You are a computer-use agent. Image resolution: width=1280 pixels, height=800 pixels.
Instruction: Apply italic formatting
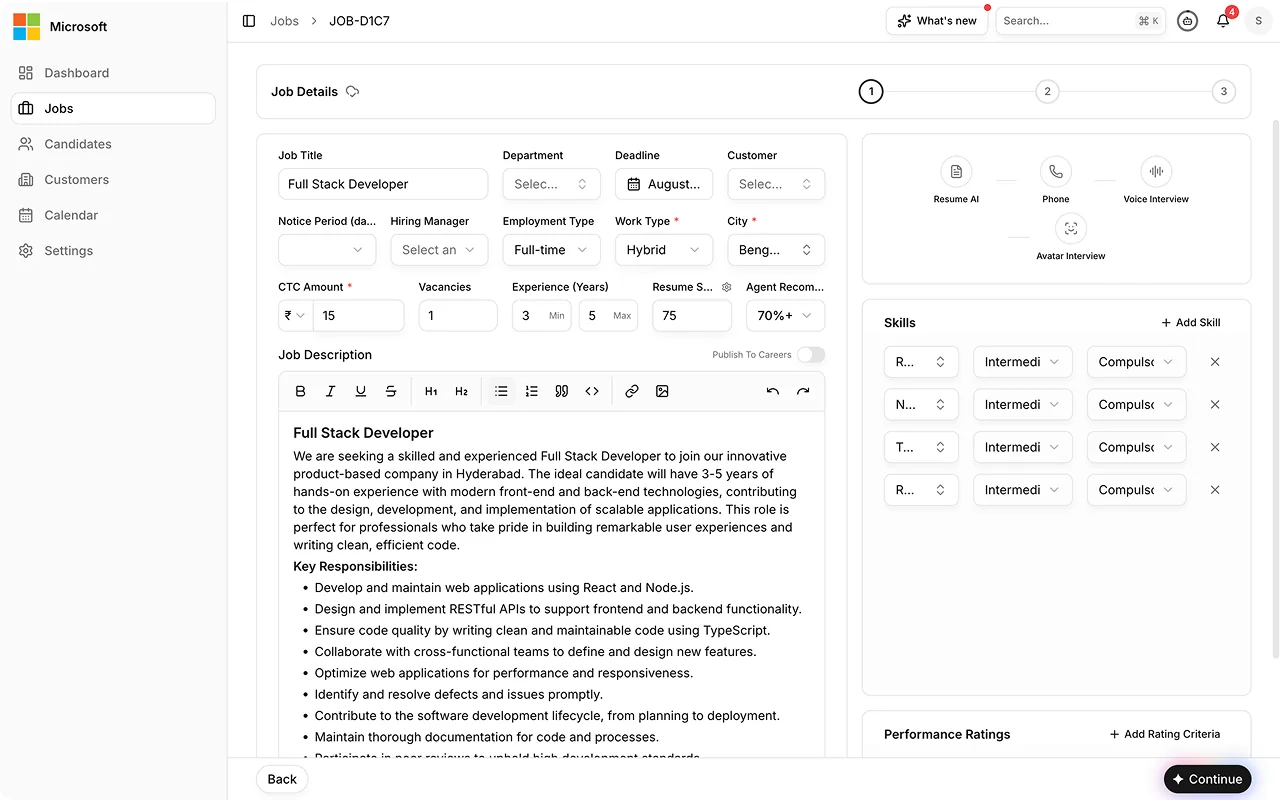331,391
